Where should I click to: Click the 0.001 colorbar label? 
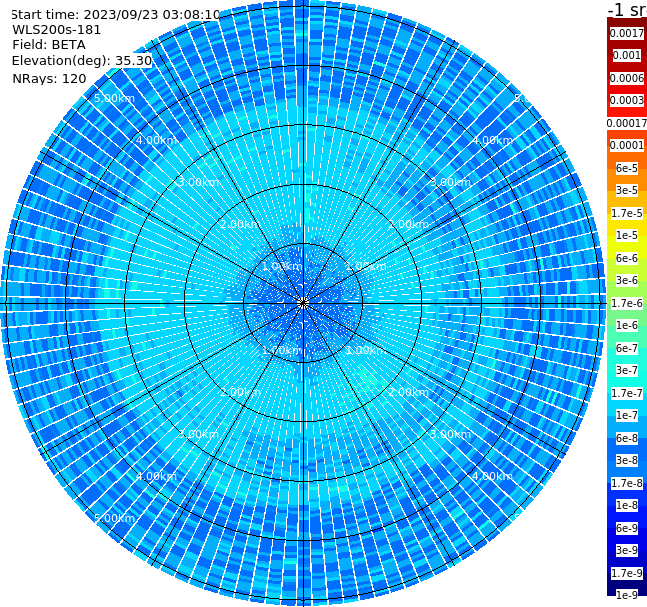[x=627, y=56]
